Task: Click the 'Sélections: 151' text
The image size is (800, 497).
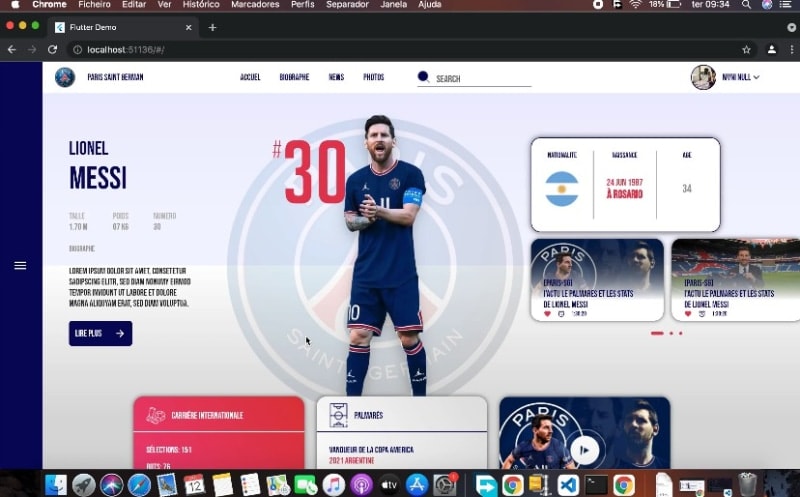Action: click(169, 450)
